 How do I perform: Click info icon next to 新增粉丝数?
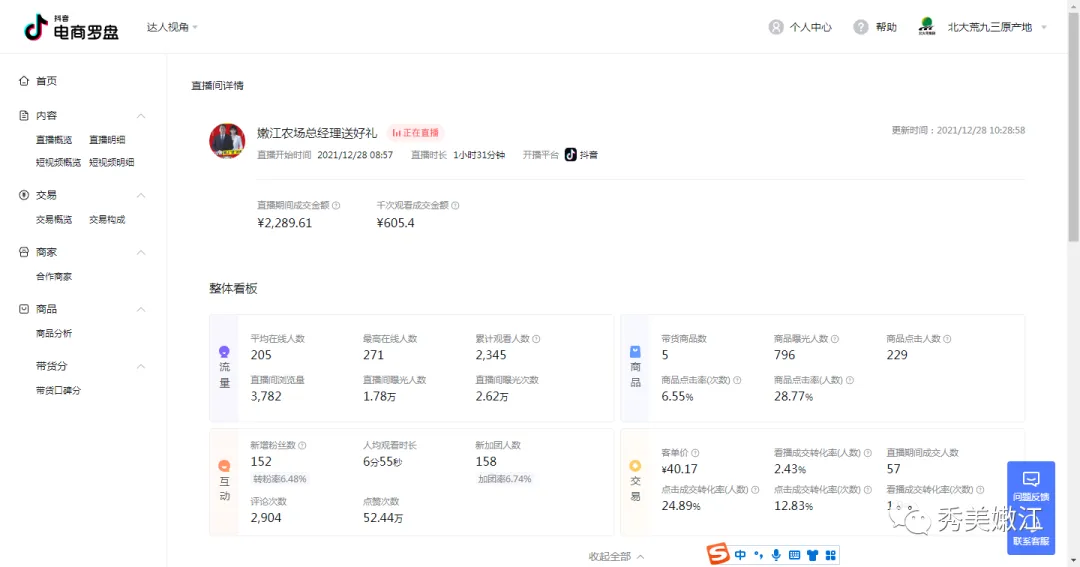[302, 446]
